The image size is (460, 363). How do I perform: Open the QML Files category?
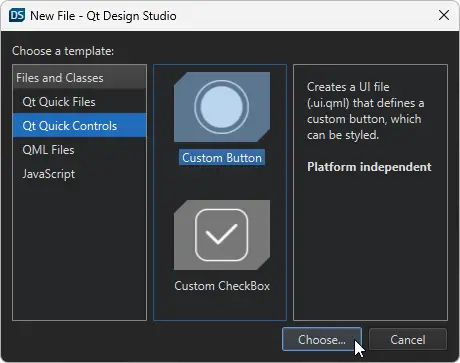pyautogui.click(x=79, y=150)
